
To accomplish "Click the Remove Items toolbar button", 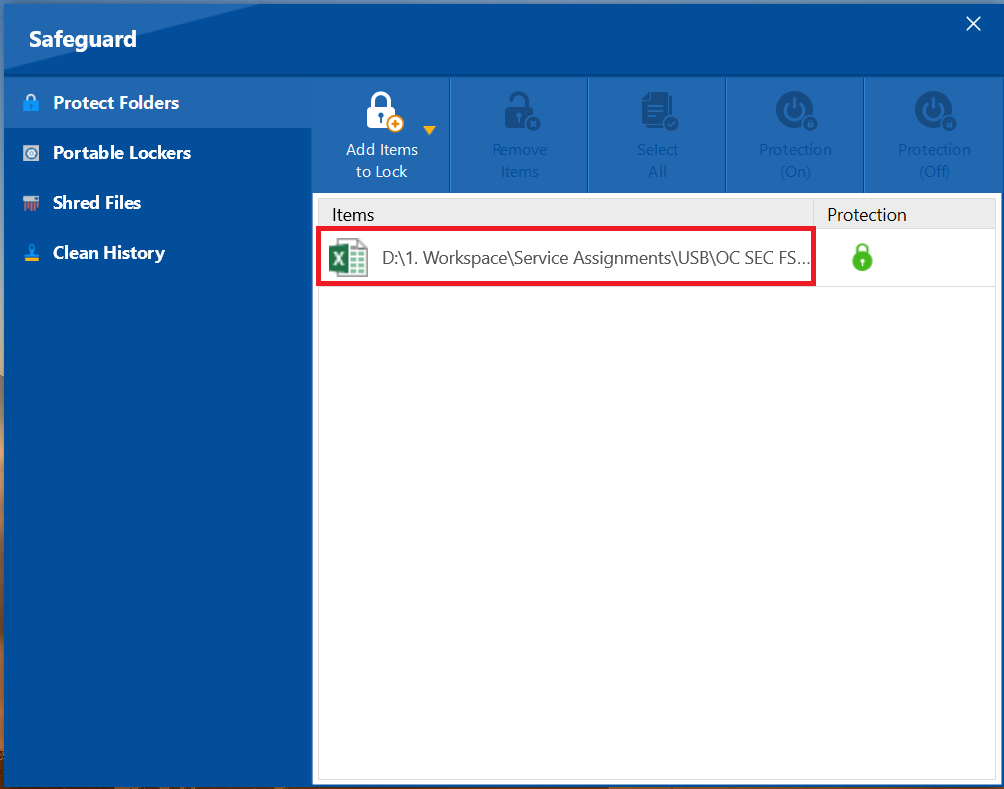I will (519, 135).
